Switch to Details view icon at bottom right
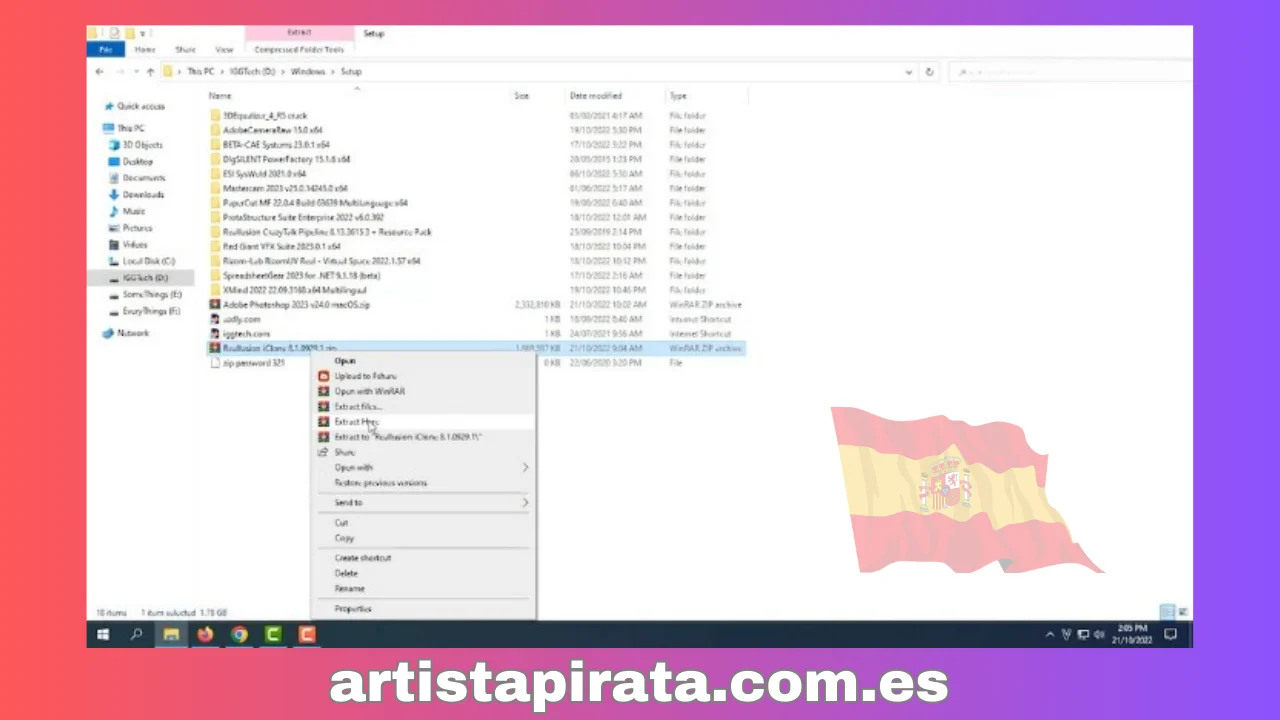Viewport: 1280px width, 720px height. tap(1167, 612)
